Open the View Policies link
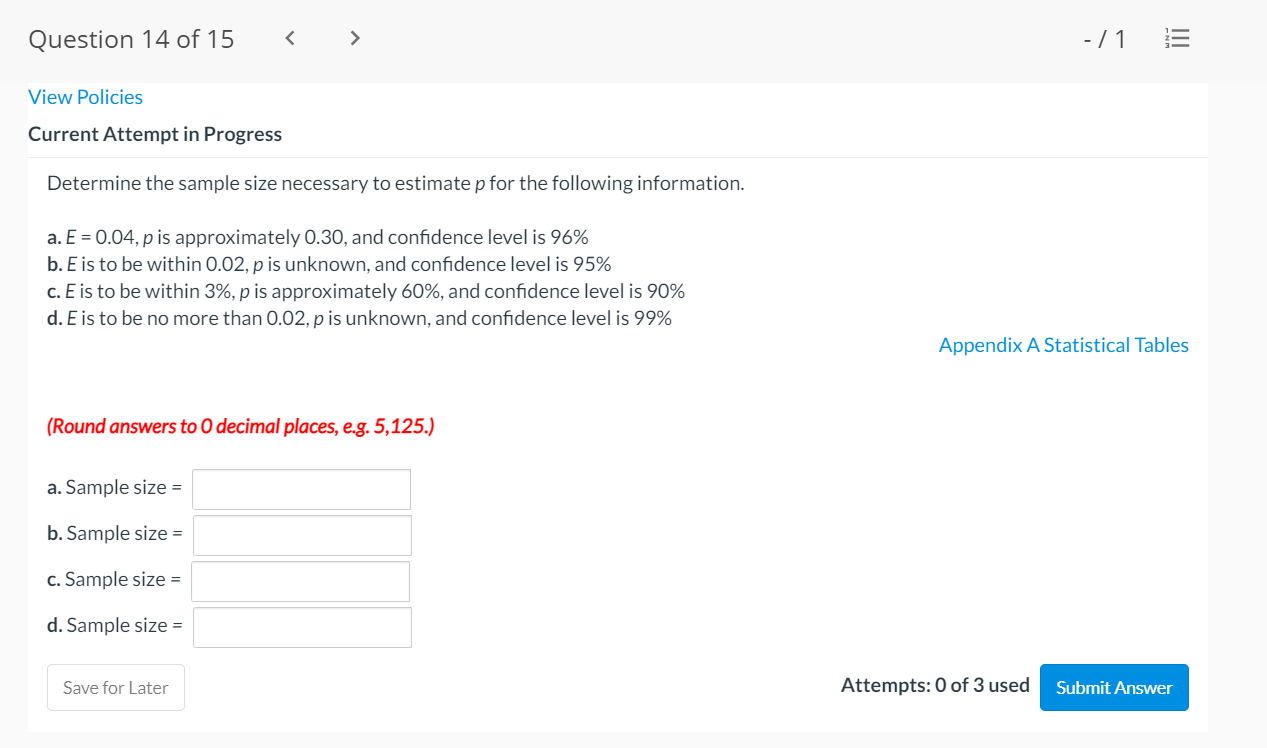 pyautogui.click(x=86, y=97)
